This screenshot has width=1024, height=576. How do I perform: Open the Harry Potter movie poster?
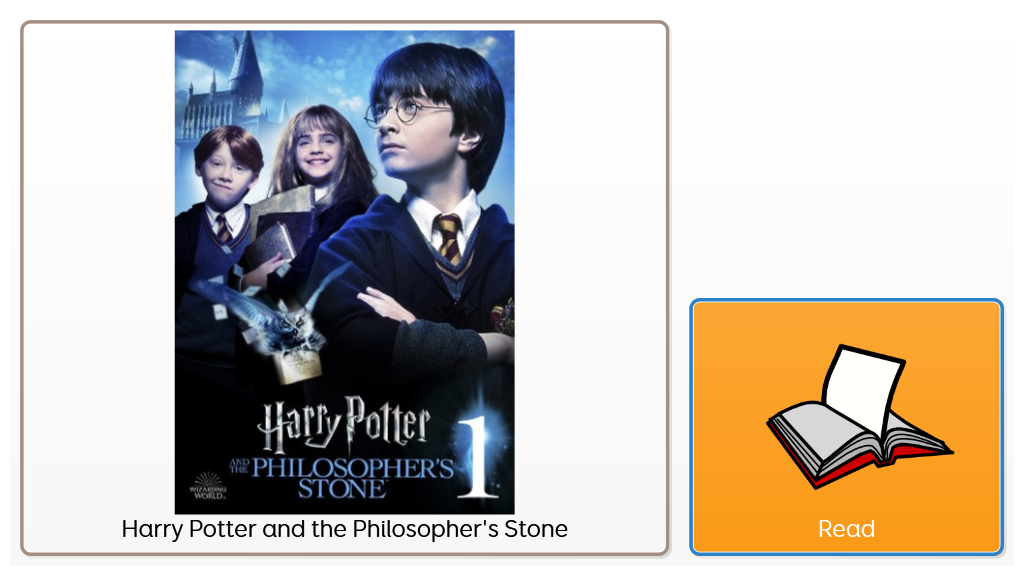344,272
